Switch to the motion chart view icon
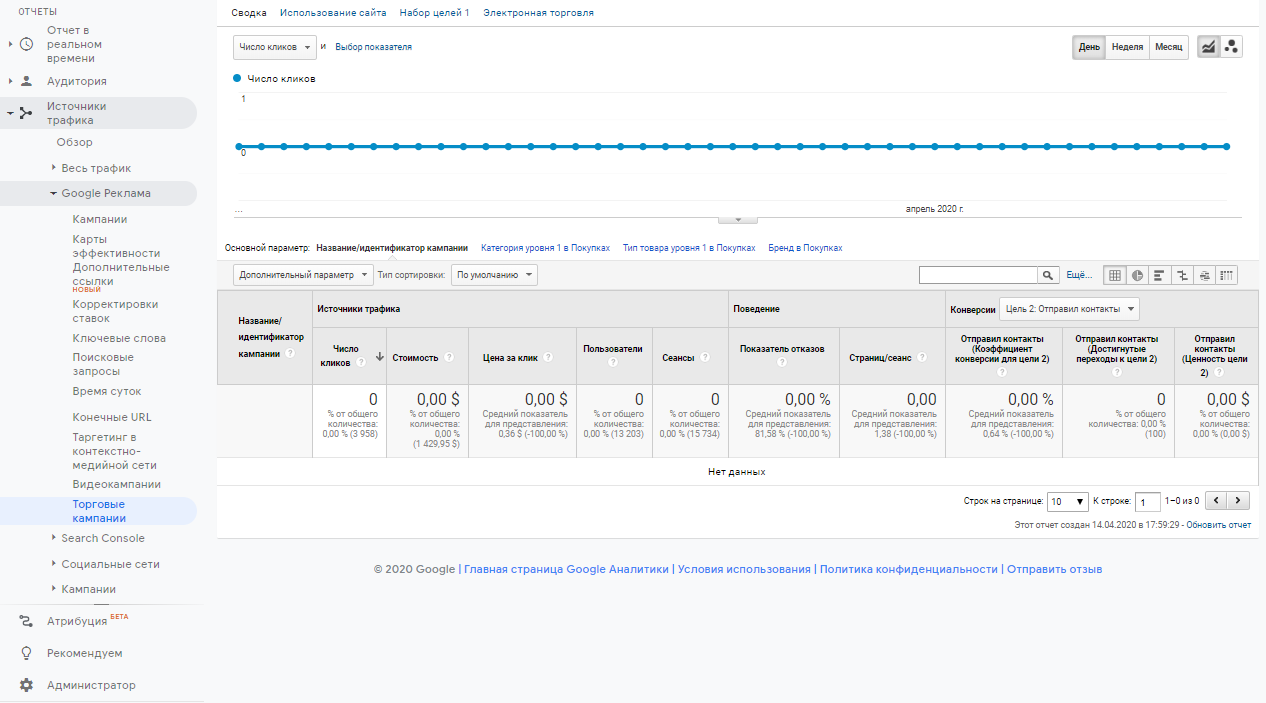1266x703 pixels. pos(1231,47)
